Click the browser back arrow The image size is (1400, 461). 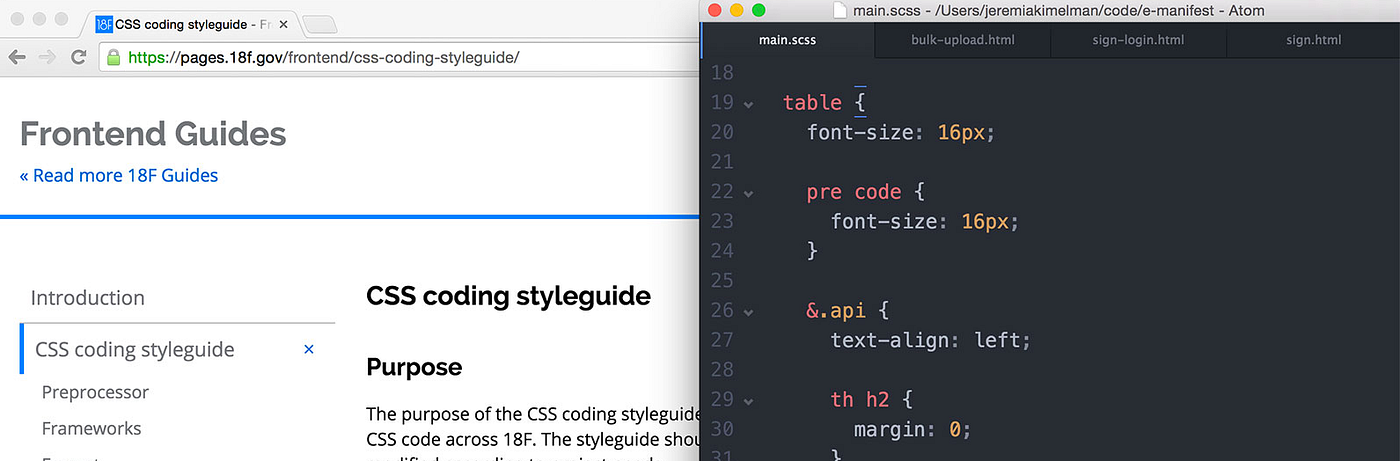17,57
